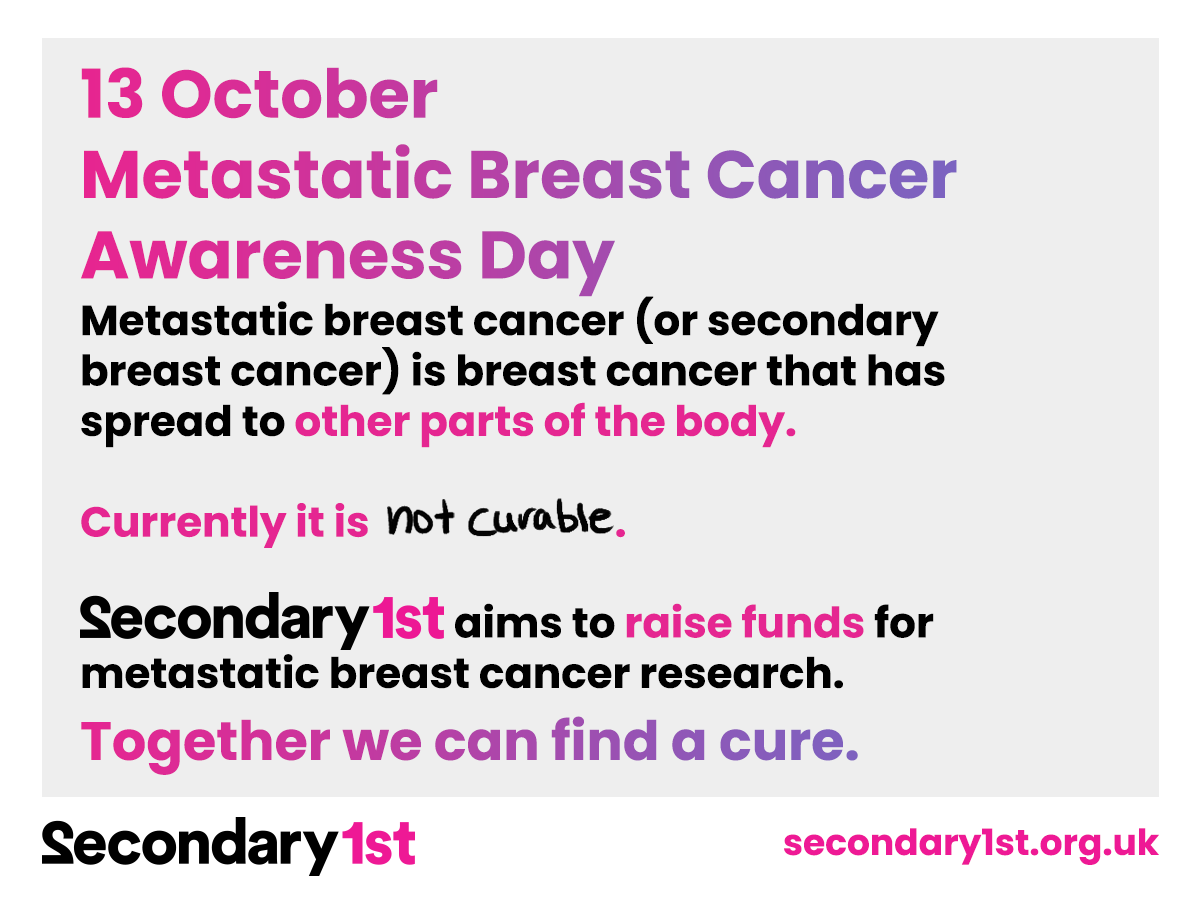Click the 'Awareness Day' heading text
Screen dimensions: 1200x900
(x=347, y=256)
